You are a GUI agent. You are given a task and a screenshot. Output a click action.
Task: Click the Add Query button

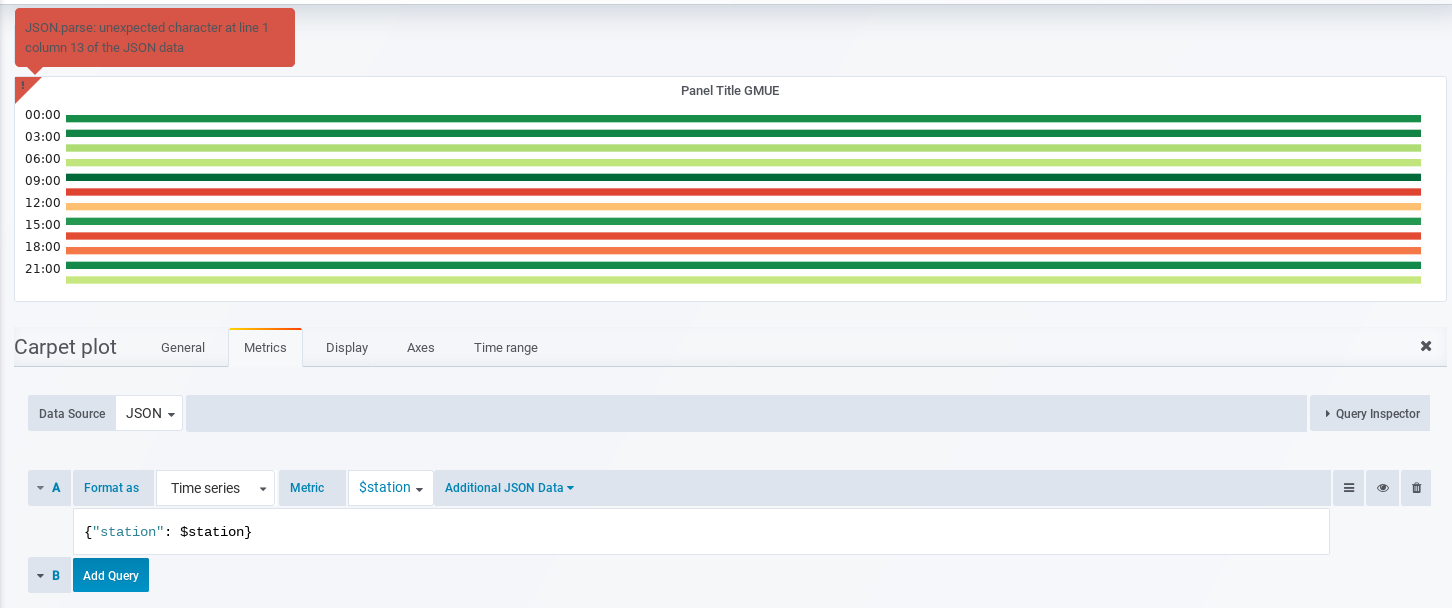coord(110,575)
